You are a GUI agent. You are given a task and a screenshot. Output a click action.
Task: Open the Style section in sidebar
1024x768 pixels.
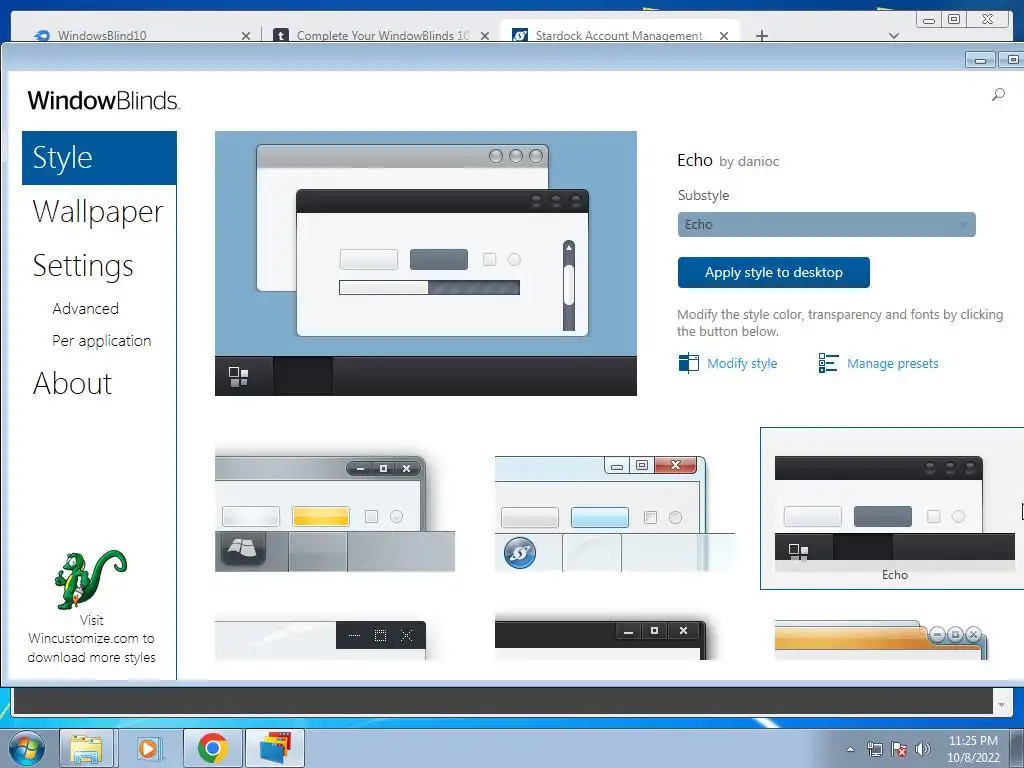[99, 158]
